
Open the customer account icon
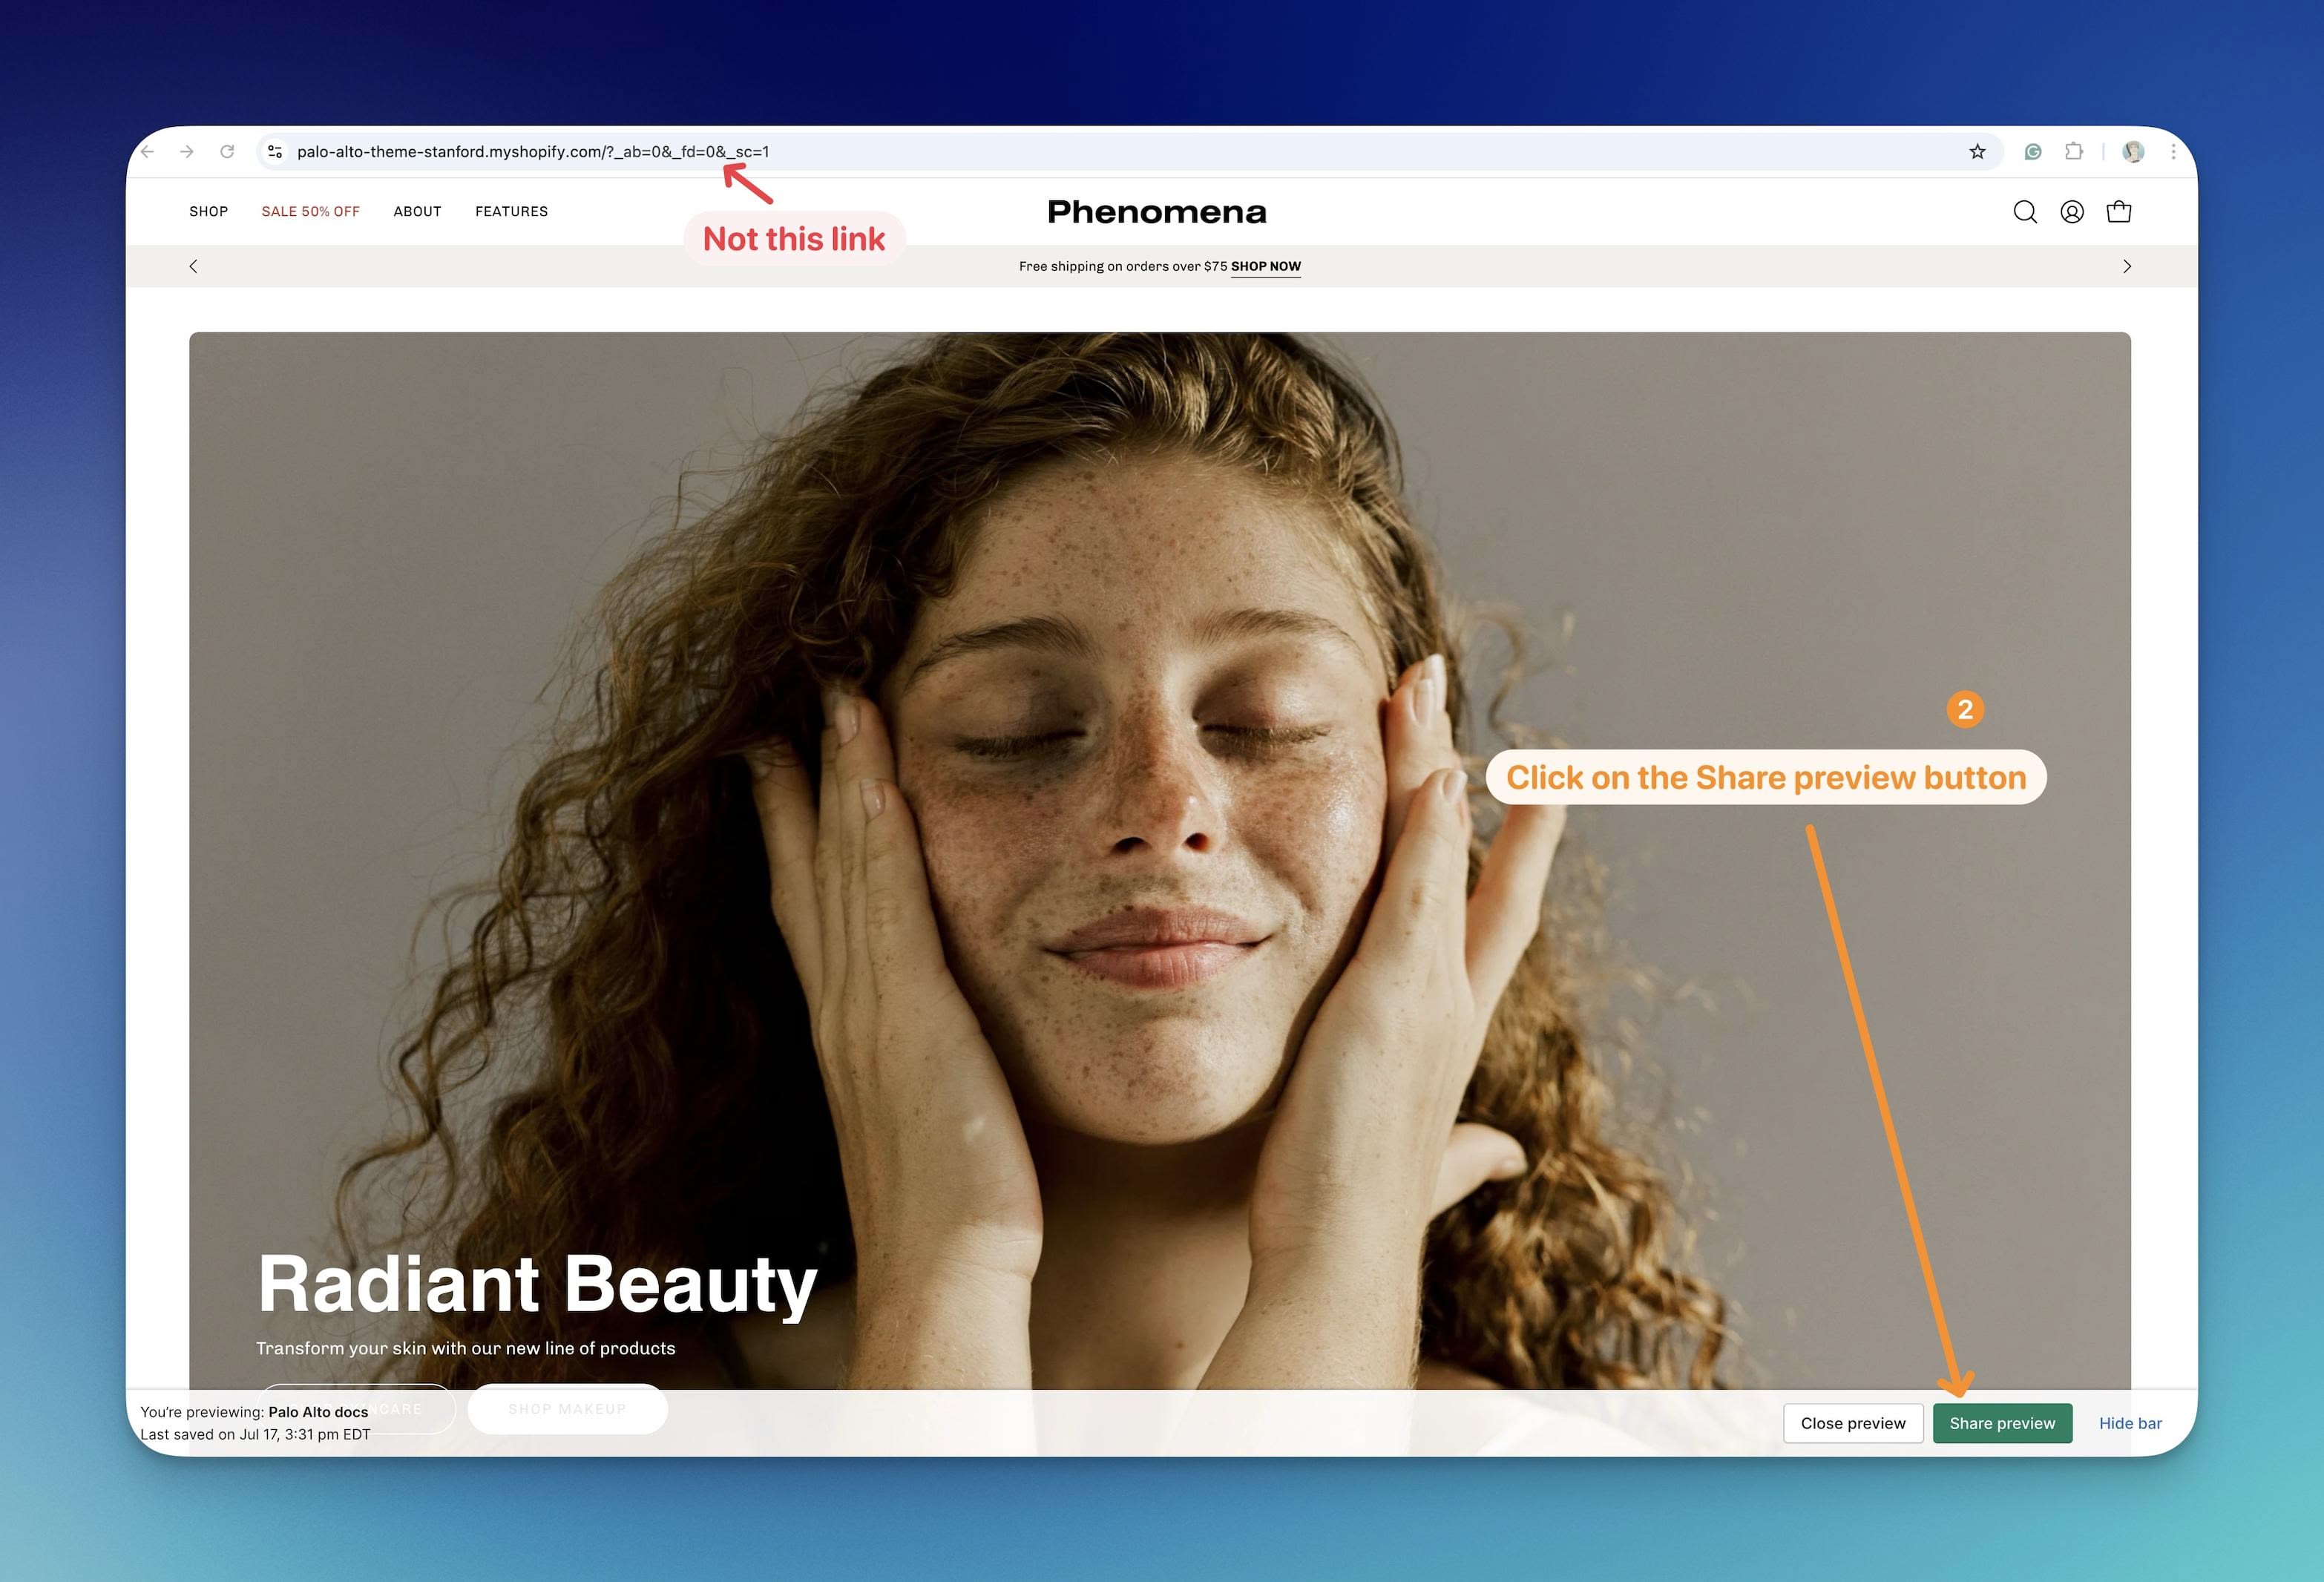coord(2072,212)
